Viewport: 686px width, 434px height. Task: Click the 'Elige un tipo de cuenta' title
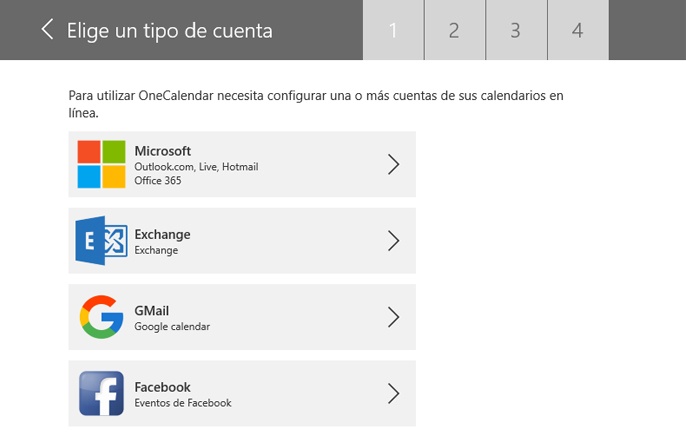[169, 30]
